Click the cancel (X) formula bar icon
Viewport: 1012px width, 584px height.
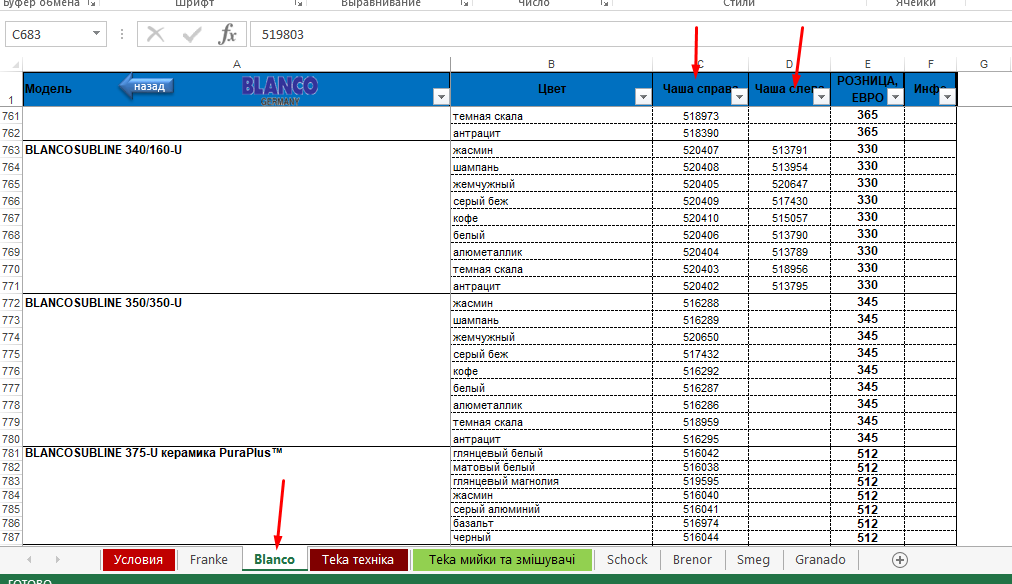156,34
